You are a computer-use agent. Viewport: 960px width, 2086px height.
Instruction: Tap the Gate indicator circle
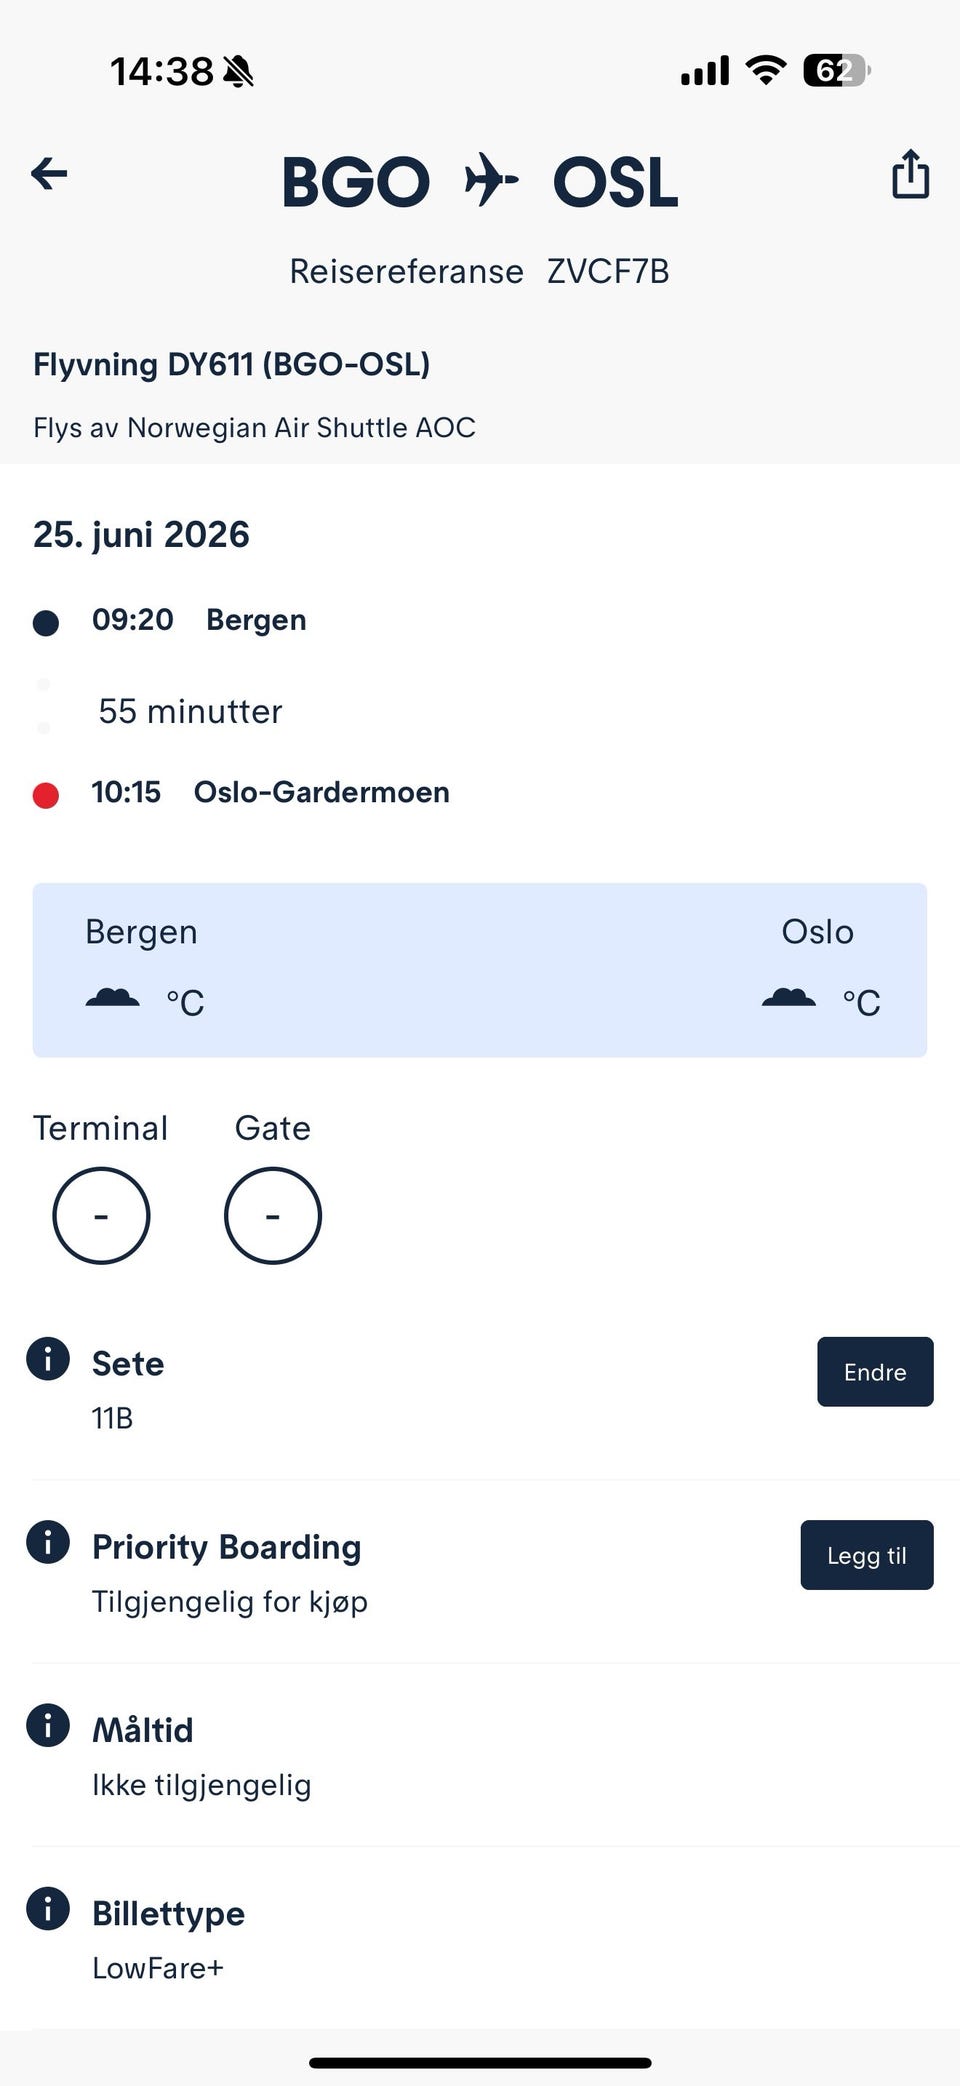tap(273, 1215)
